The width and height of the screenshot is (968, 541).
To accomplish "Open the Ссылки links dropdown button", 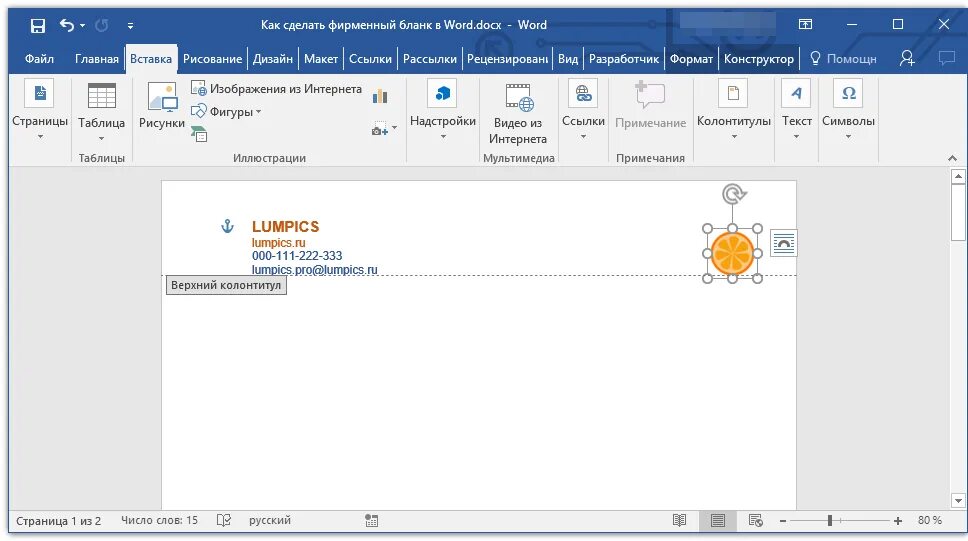I will [x=583, y=110].
